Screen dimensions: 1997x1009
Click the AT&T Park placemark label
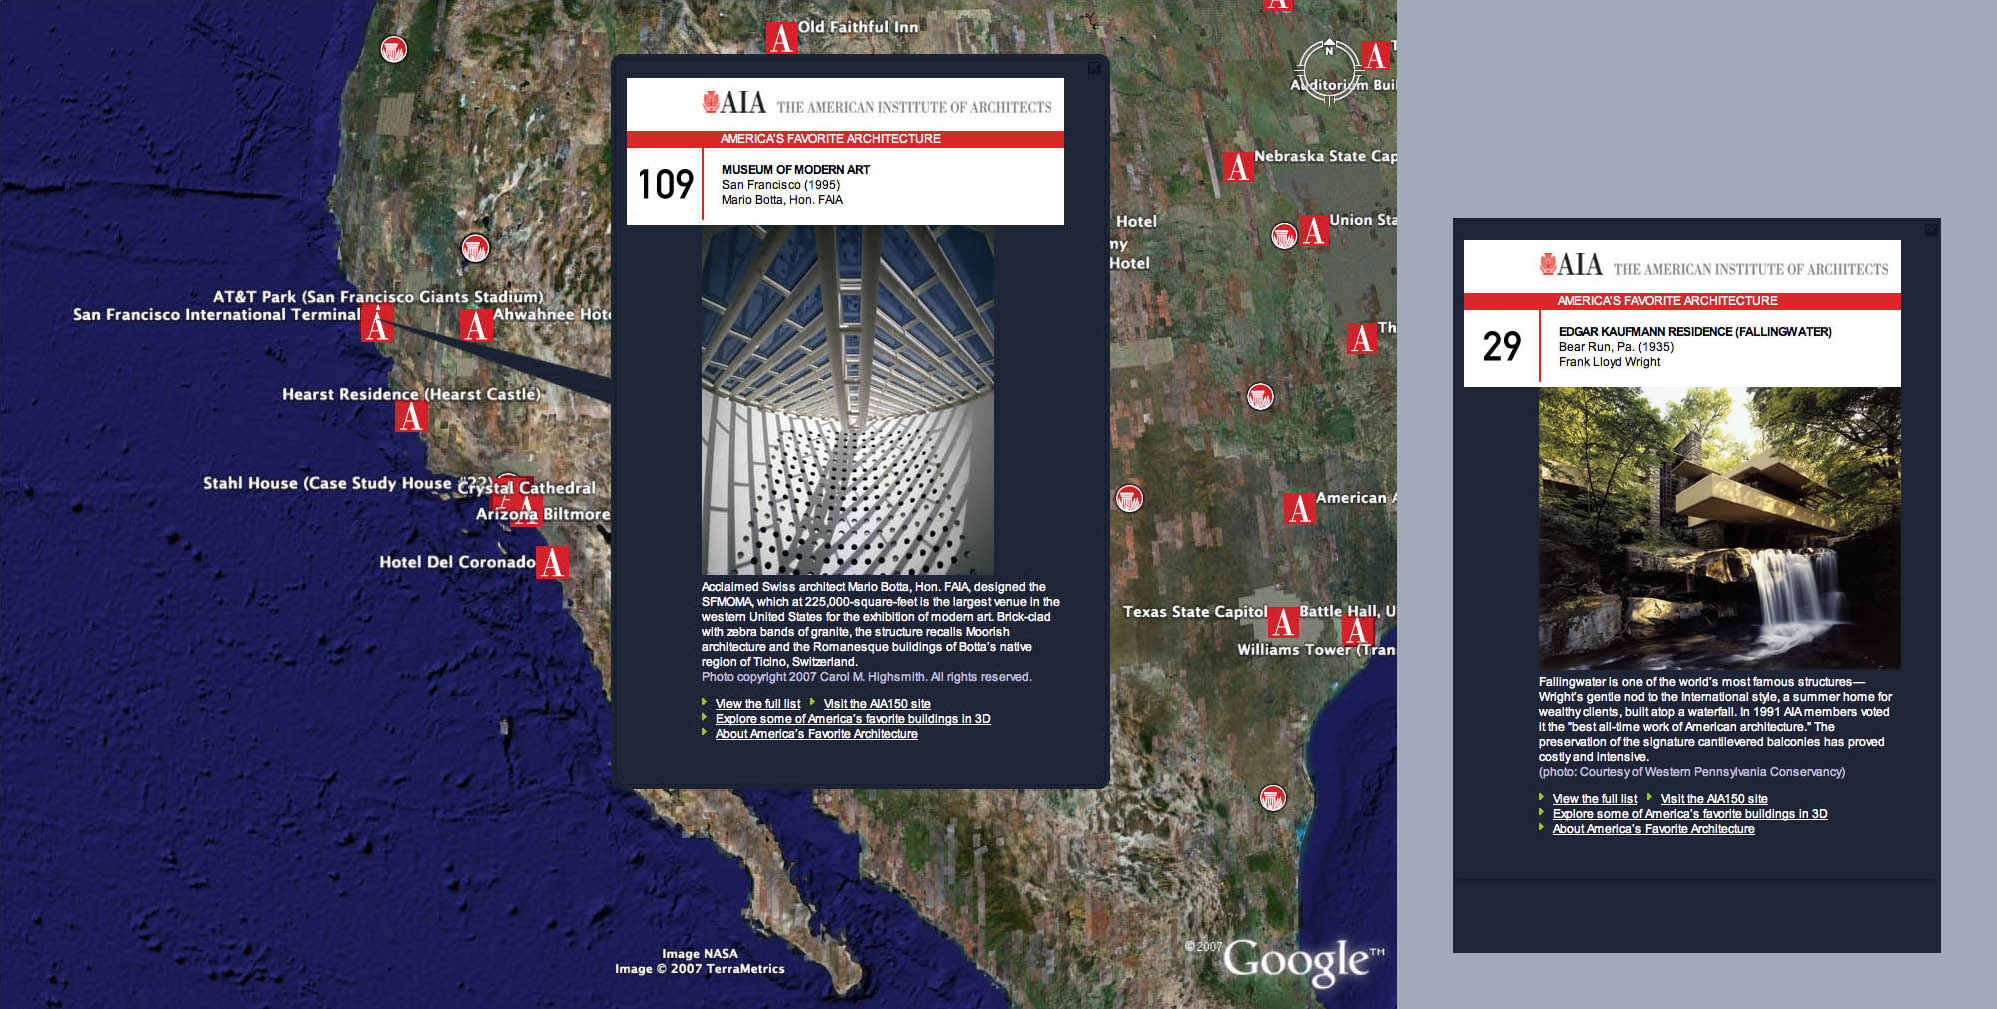(378, 297)
